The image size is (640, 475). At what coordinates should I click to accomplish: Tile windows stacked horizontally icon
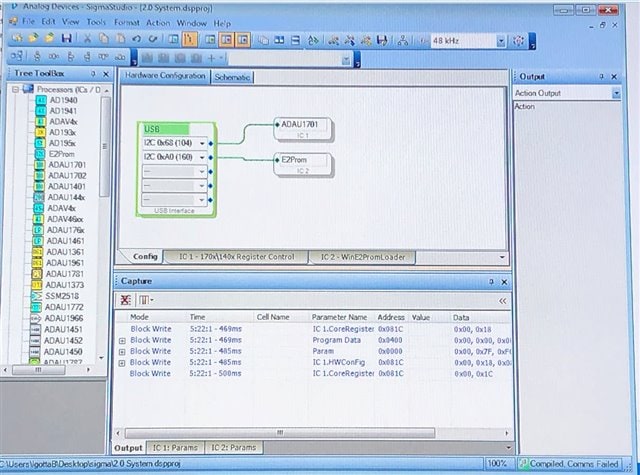click(x=296, y=40)
